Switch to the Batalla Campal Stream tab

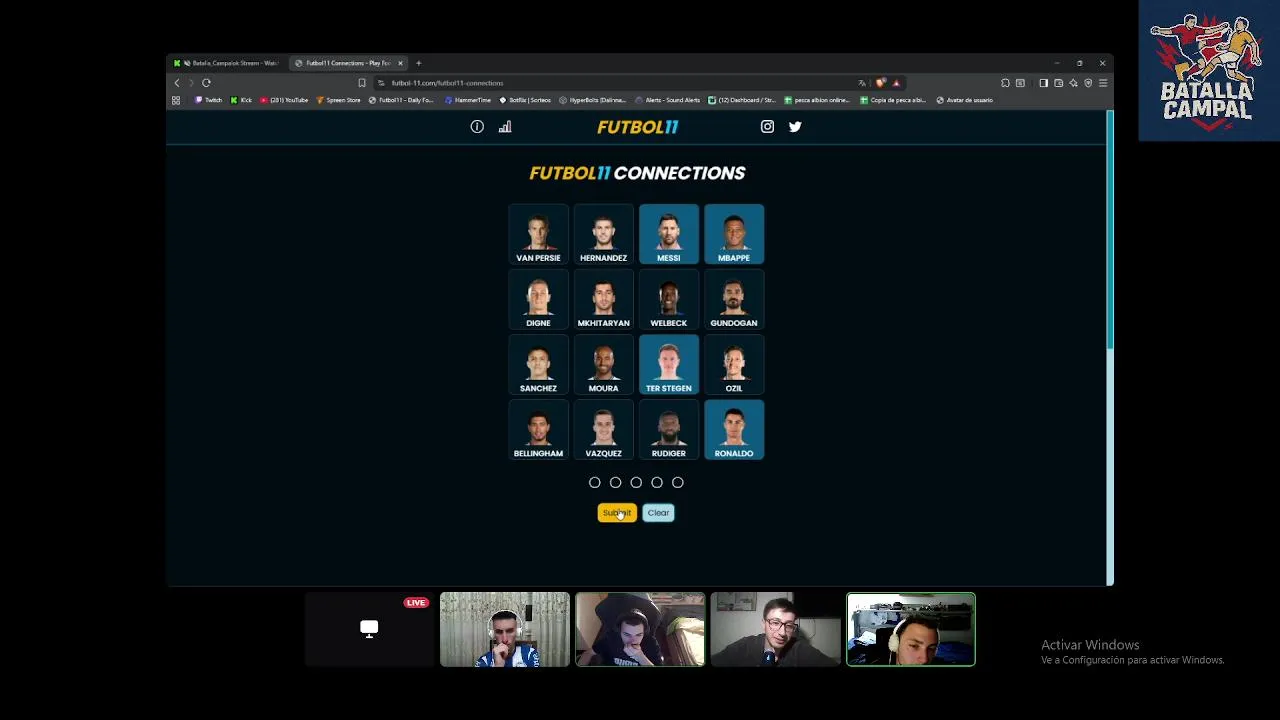pos(227,63)
